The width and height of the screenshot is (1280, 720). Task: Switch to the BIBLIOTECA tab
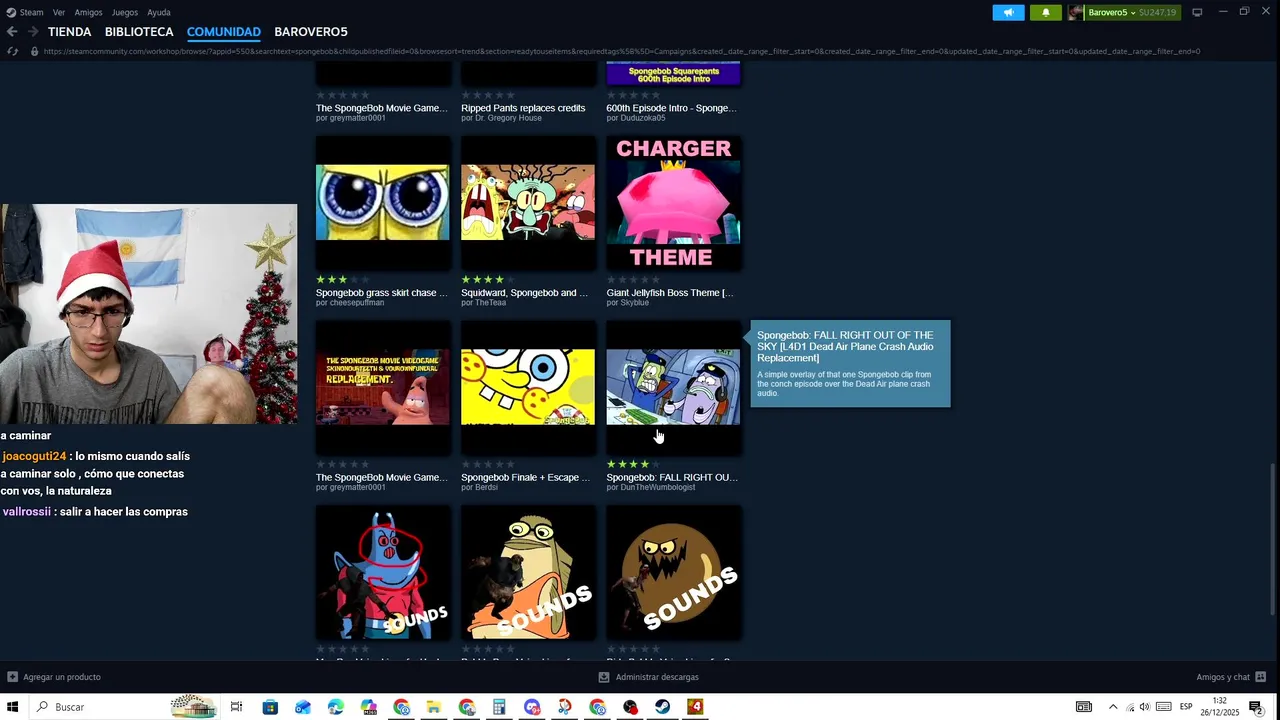click(139, 32)
